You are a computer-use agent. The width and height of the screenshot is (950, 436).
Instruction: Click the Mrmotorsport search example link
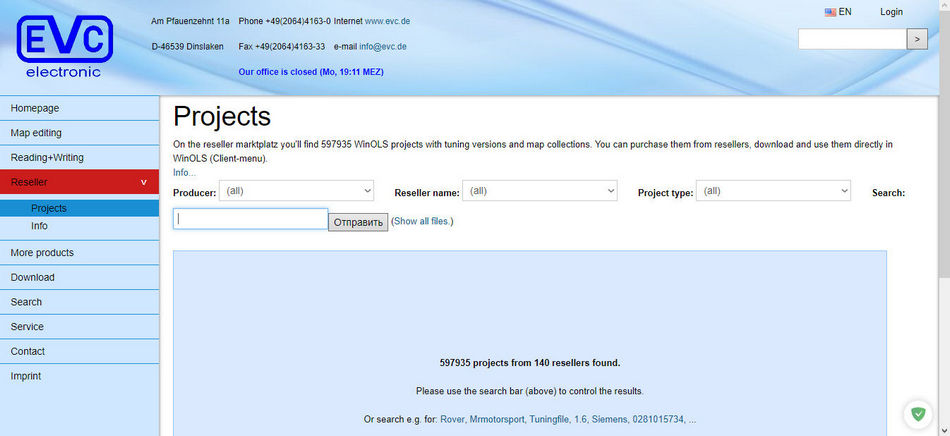[498, 419]
